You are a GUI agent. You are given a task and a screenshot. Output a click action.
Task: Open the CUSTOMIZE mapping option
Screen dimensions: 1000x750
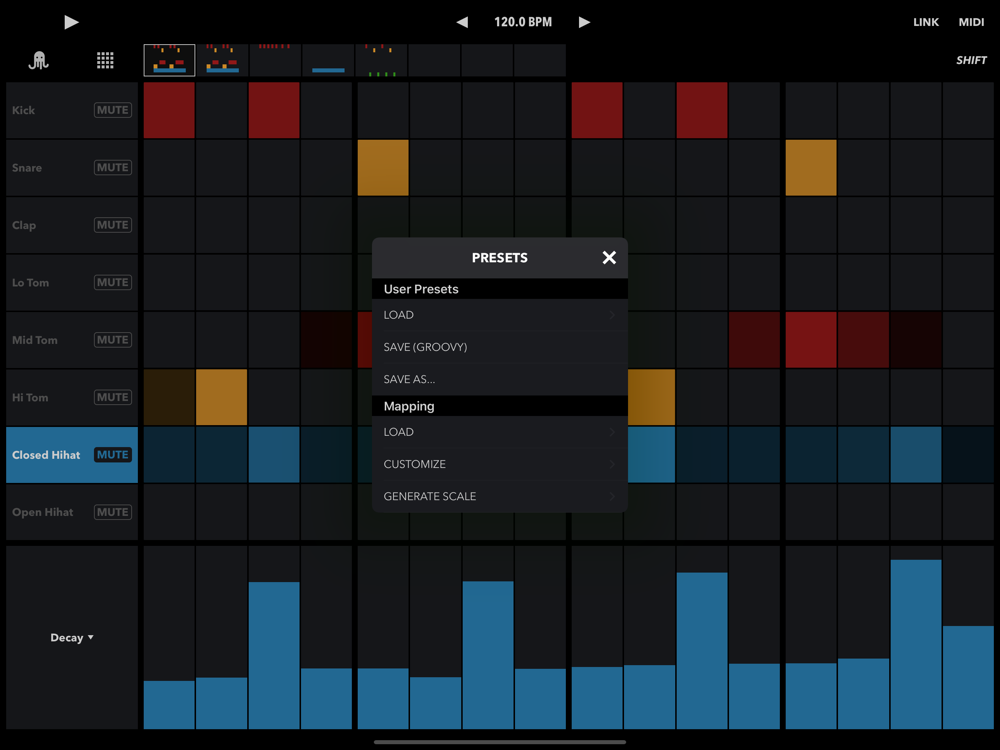coord(500,464)
